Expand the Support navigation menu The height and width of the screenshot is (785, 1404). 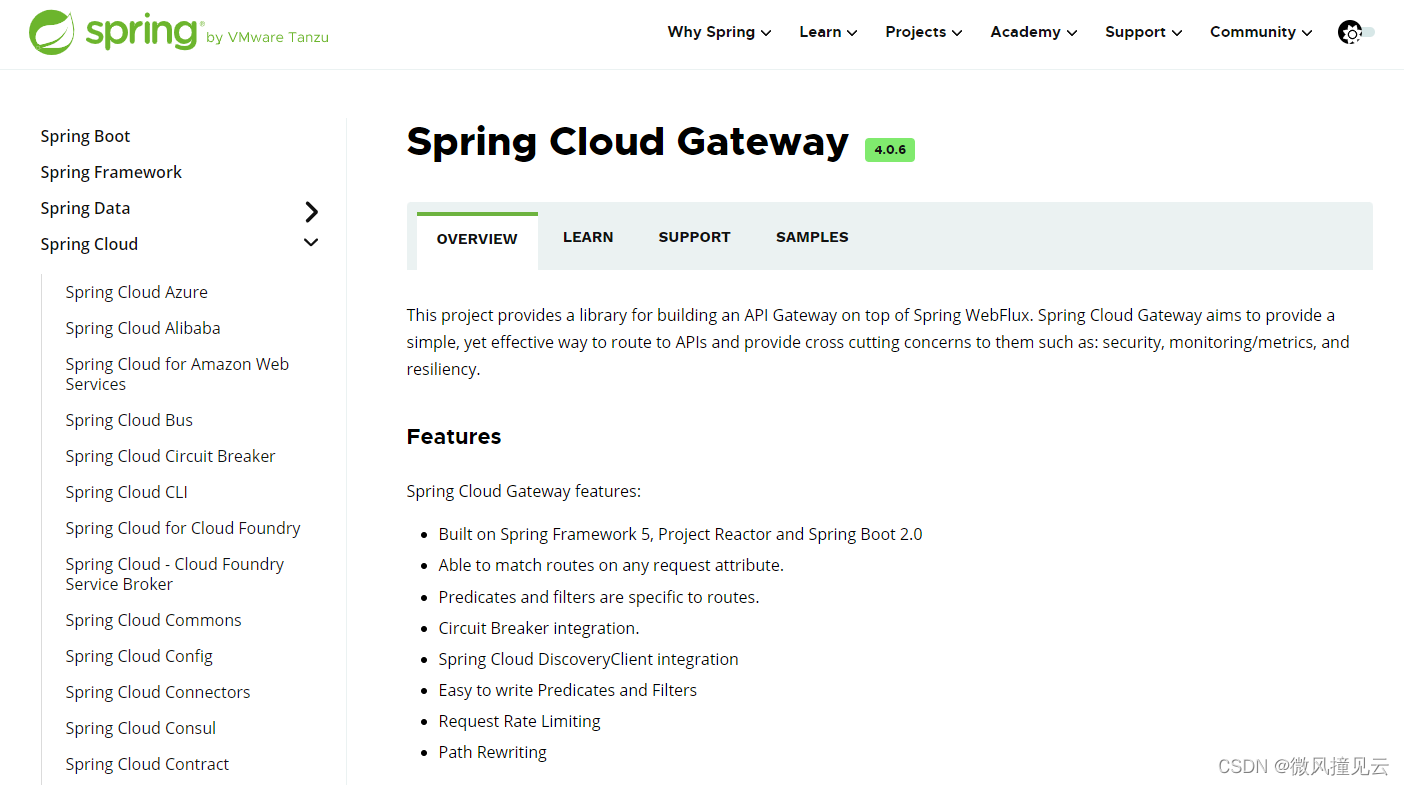[x=1143, y=32]
